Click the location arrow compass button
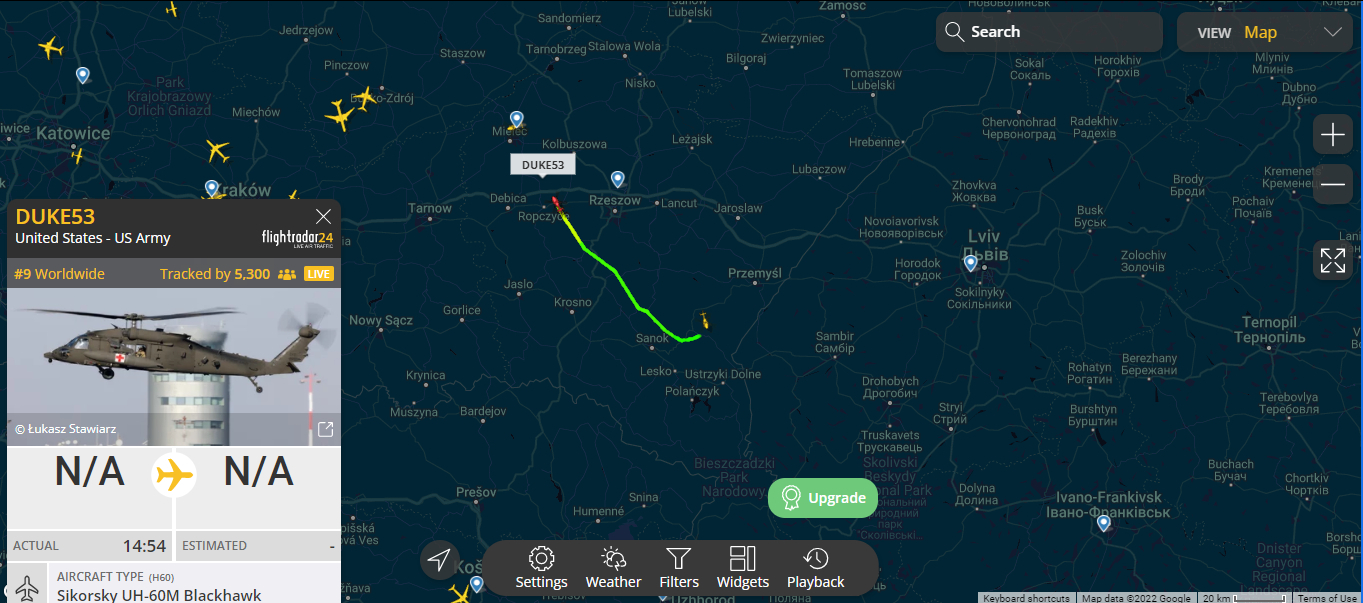 [x=439, y=560]
